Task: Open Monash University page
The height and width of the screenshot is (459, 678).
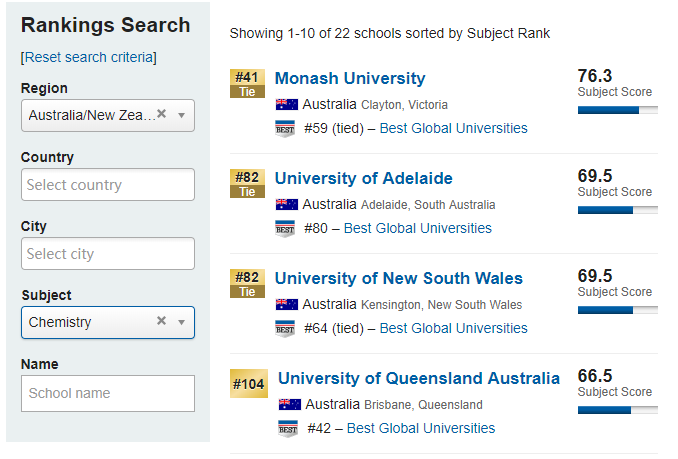Action: (x=350, y=78)
